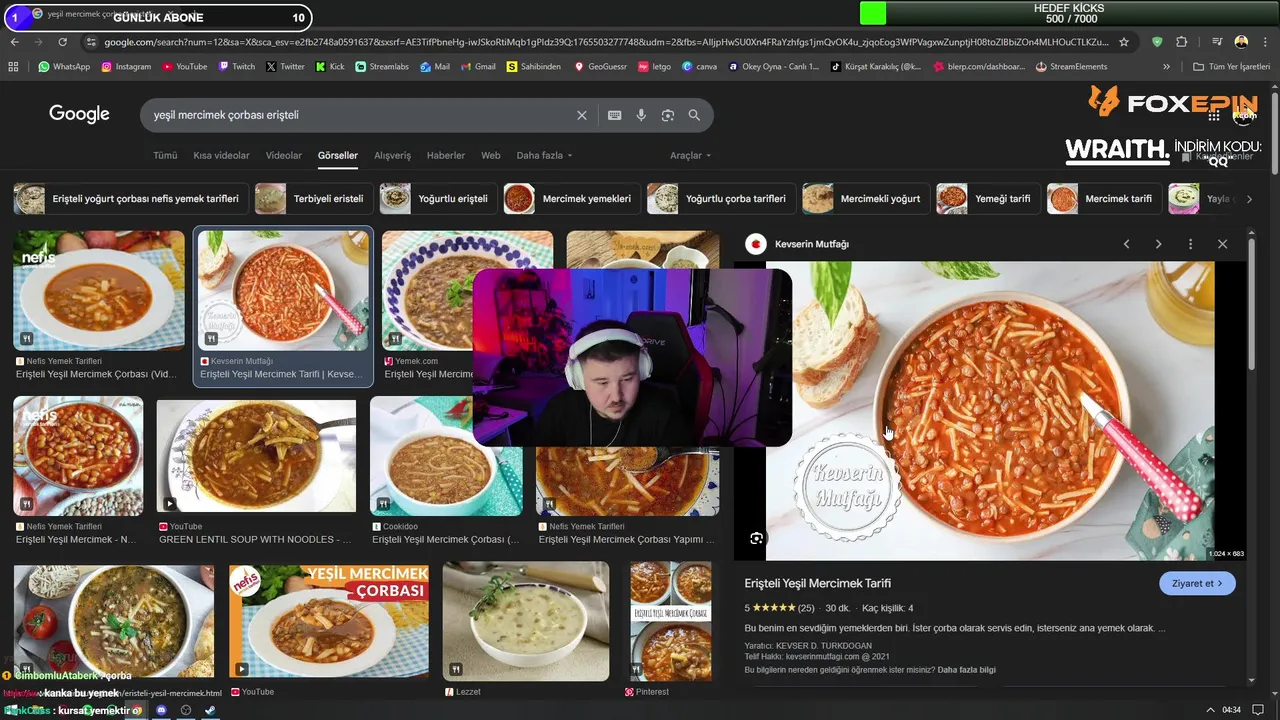The height and width of the screenshot is (720, 1280).
Task: Clear the Google search box with X
Action: [x=581, y=115]
